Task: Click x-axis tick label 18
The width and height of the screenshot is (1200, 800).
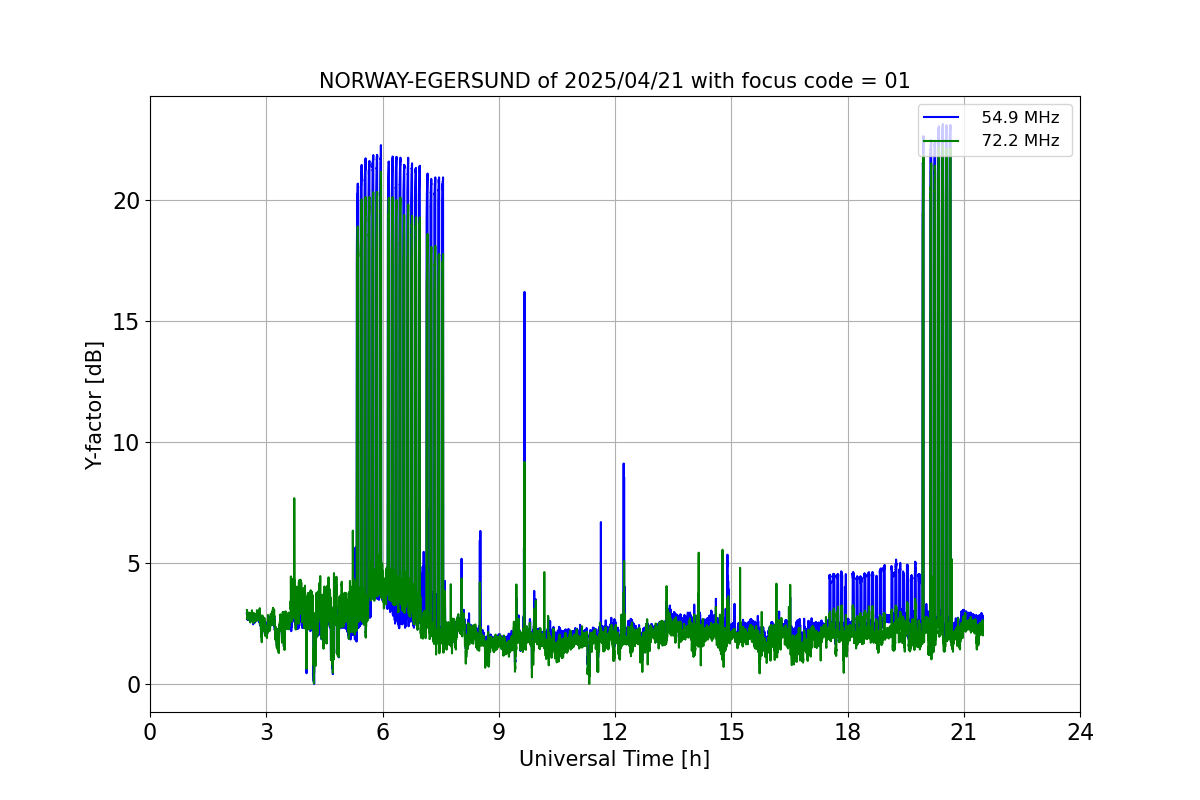Action: (x=847, y=732)
